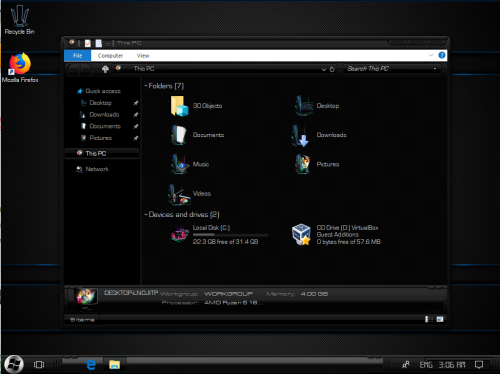Open the search box dropdown arrow
The width and height of the screenshot is (500, 374).
(435, 69)
